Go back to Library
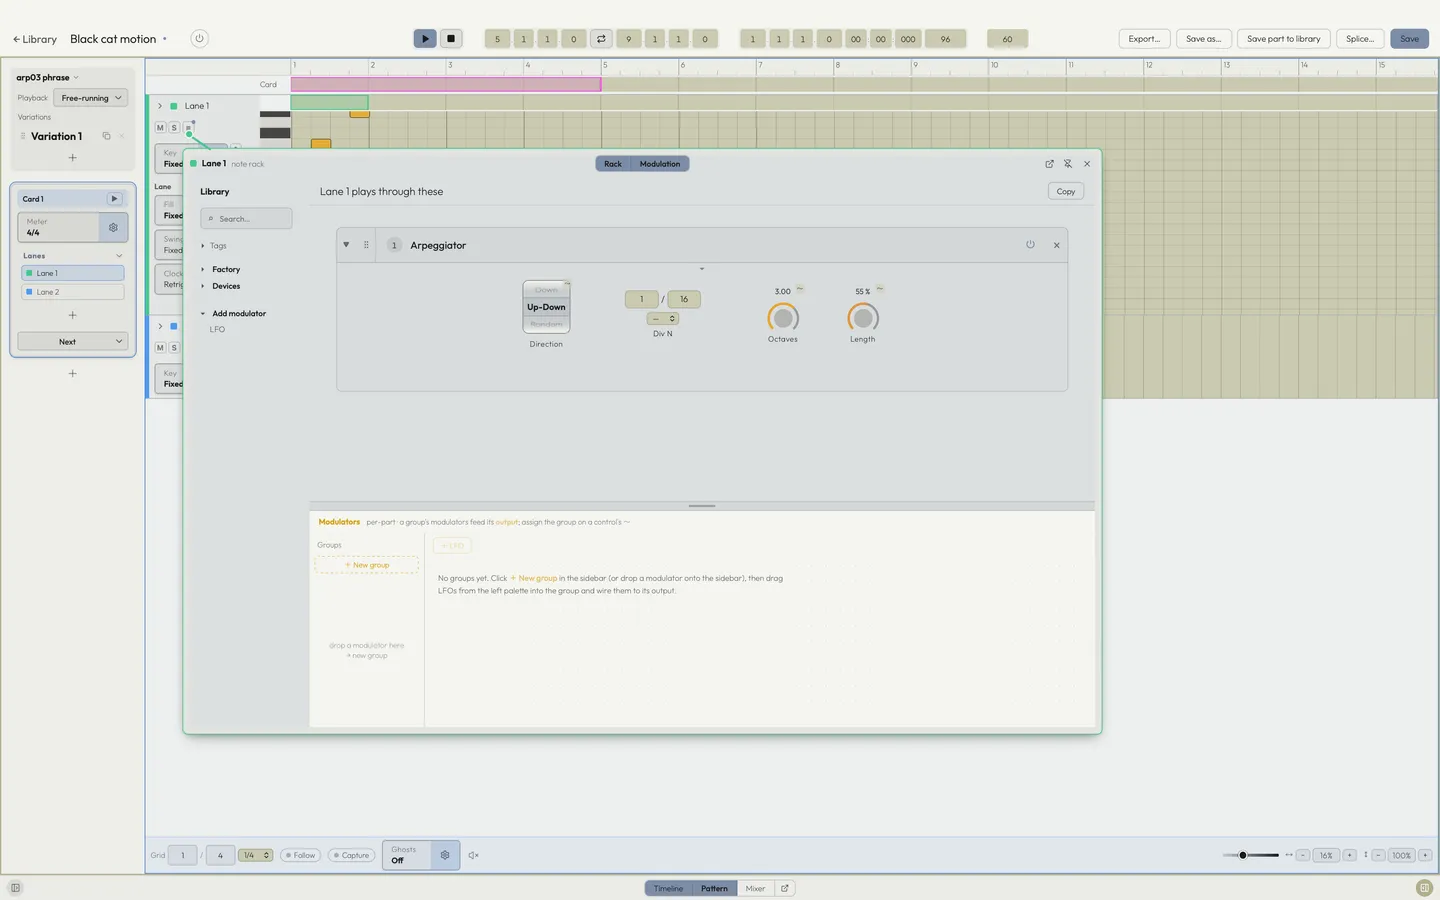This screenshot has width=1440, height=900. click(x=35, y=39)
